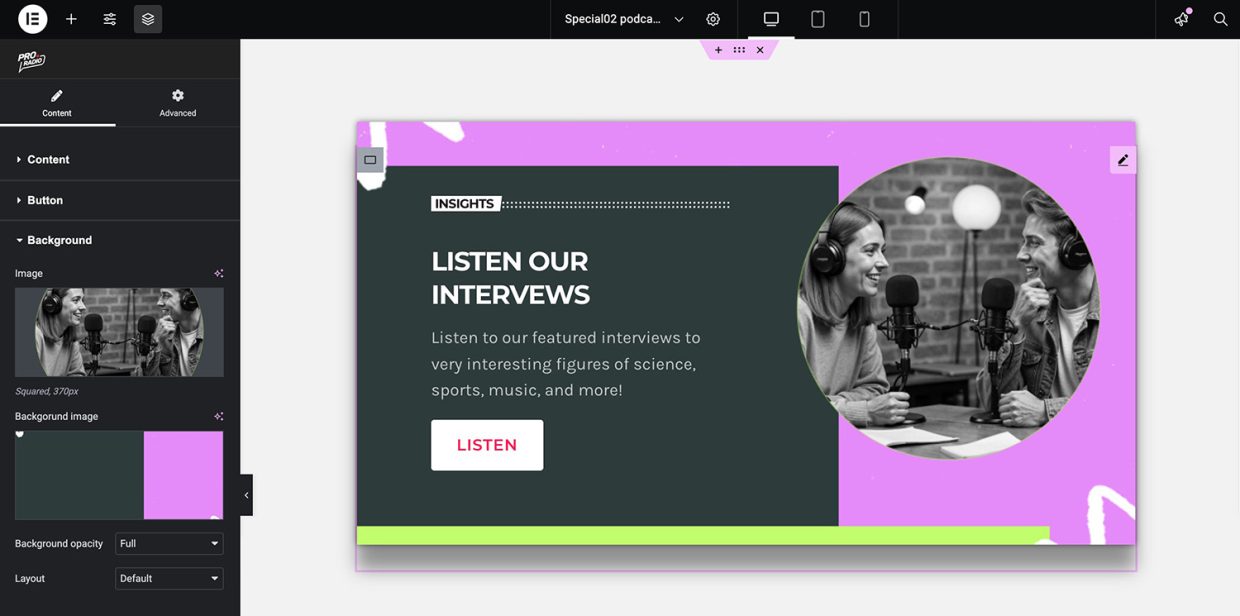Switch to the Advanced tab
The width and height of the screenshot is (1240, 616).
pyautogui.click(x=177, y=102)
